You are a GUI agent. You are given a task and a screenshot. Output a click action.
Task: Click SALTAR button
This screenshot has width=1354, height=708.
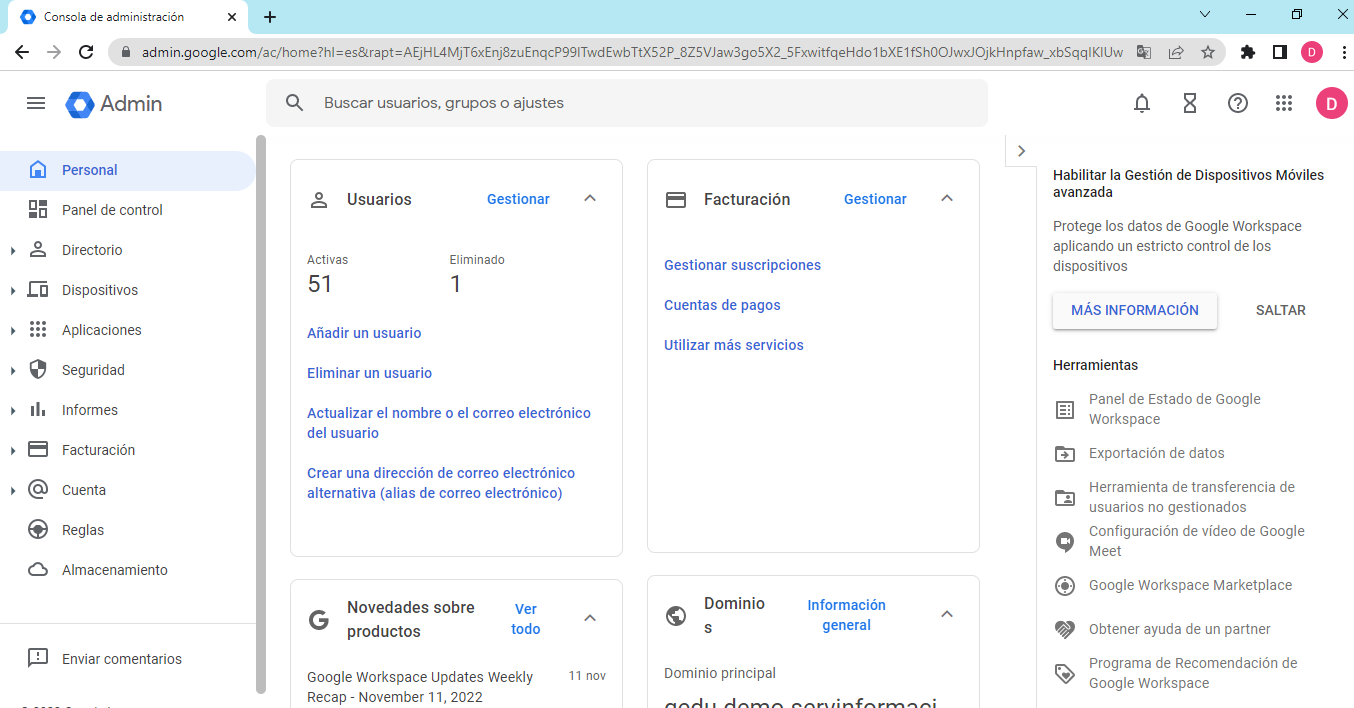pos(1281,310)
